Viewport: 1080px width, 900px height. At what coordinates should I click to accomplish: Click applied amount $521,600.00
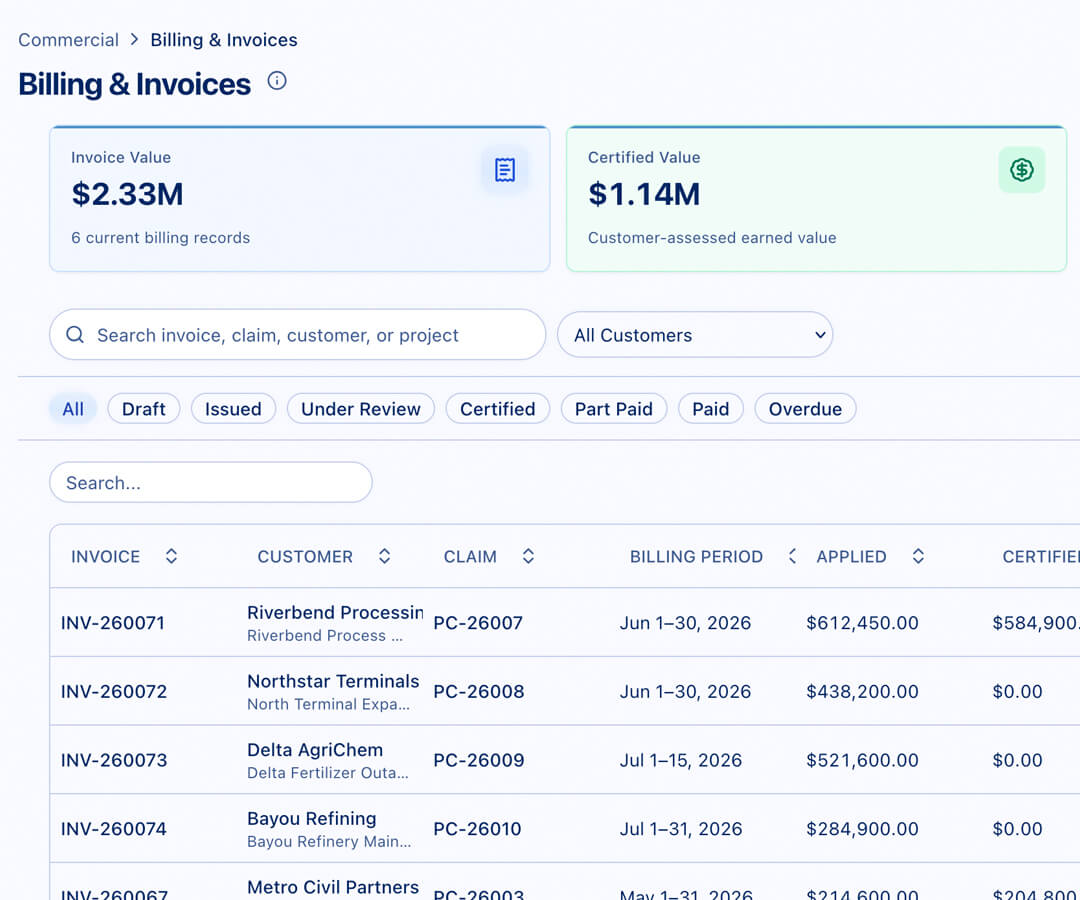coord(862,760)
